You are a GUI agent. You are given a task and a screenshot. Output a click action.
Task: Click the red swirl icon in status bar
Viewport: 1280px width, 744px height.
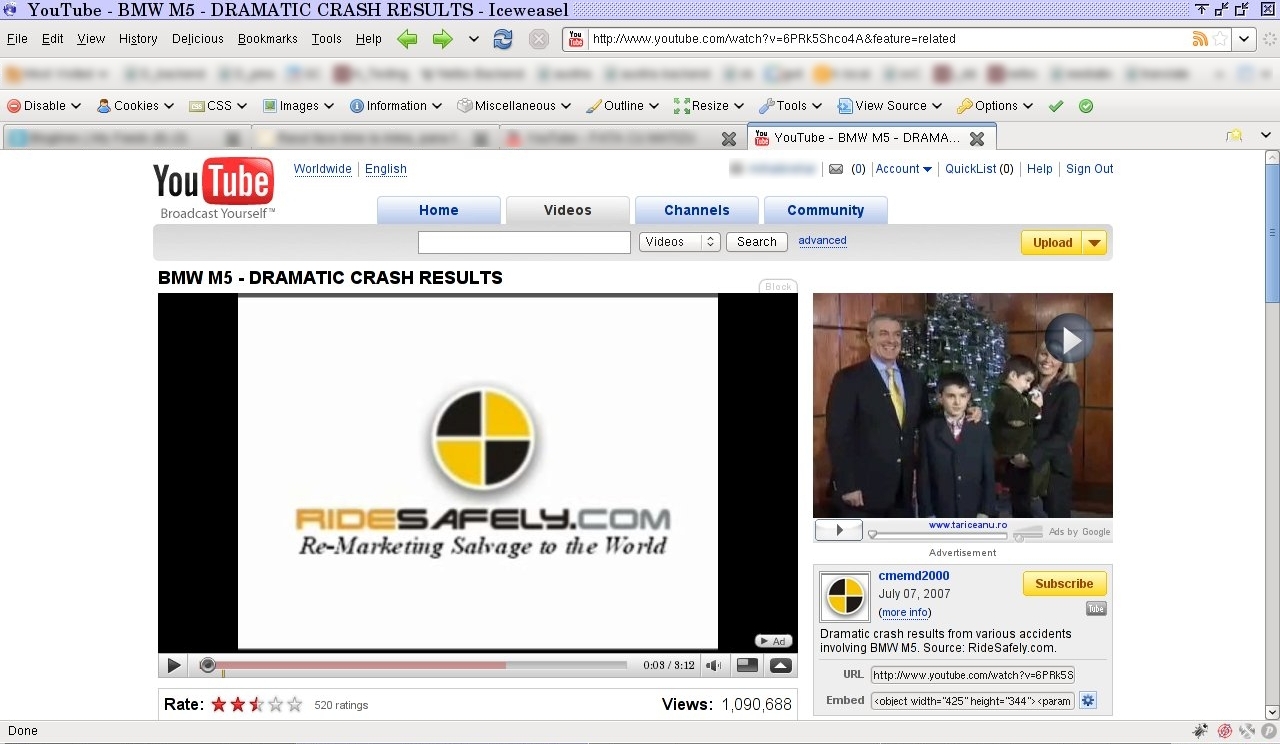pos(1224,731)
